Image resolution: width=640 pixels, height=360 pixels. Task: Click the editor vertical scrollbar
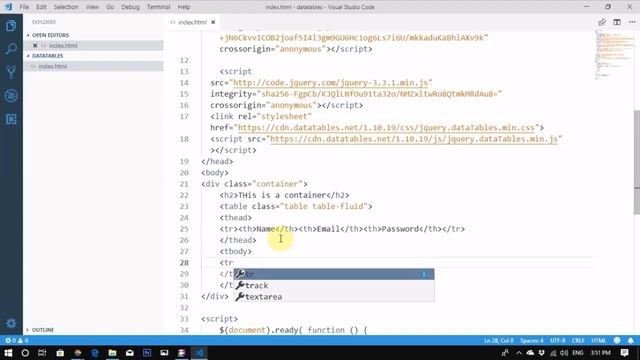[636, 162]
